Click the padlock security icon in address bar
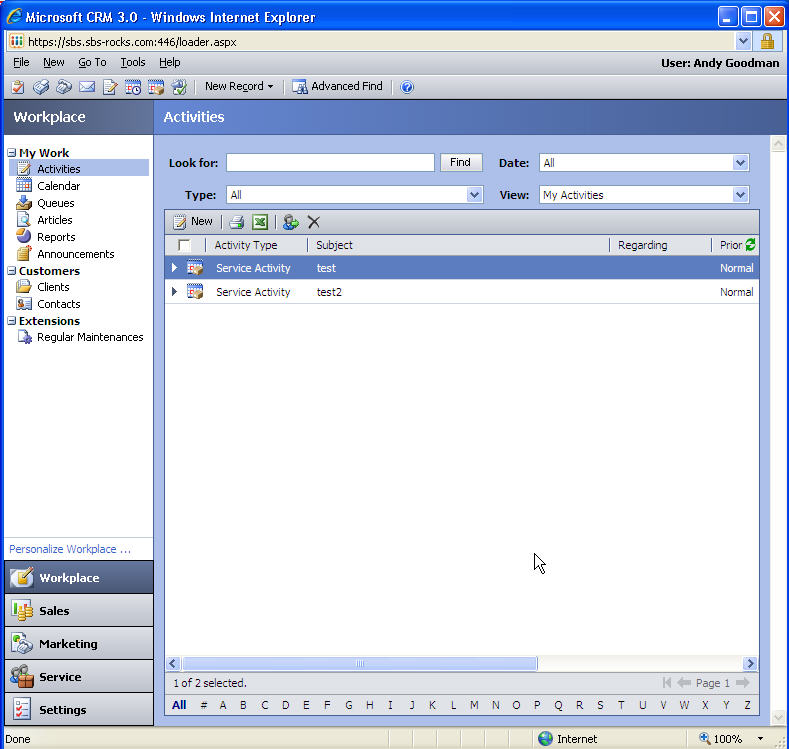 tap(767, 41)
